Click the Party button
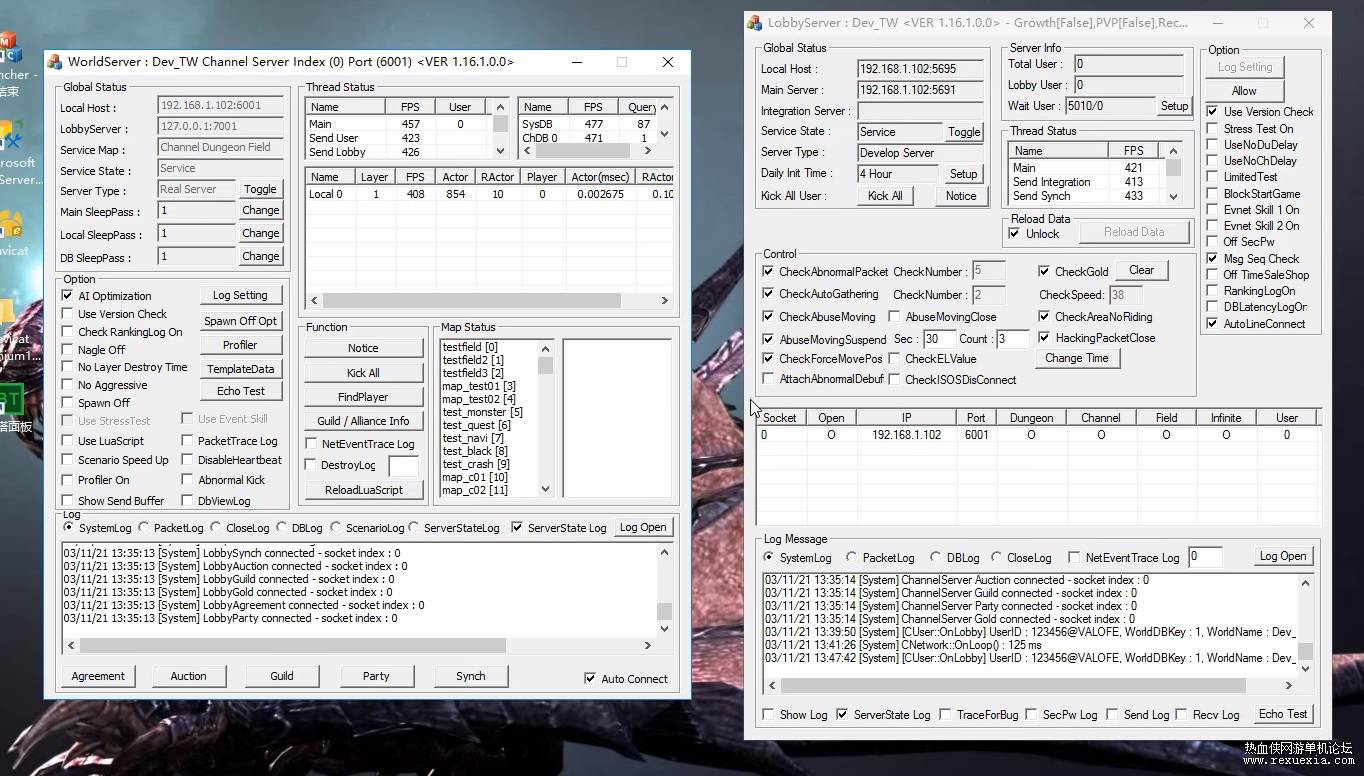The width and height of the screenshot is (1364, 776). click(376, 676)
